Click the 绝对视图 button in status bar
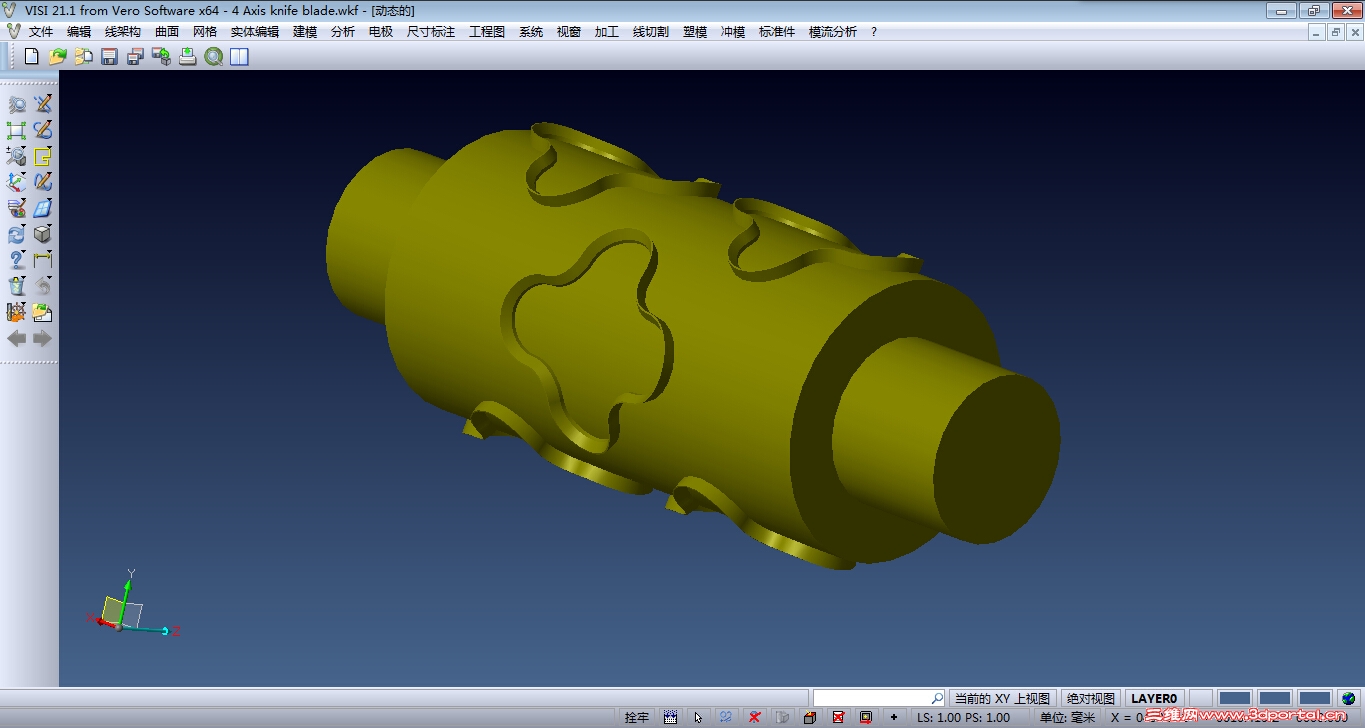 coord(1091,698)
